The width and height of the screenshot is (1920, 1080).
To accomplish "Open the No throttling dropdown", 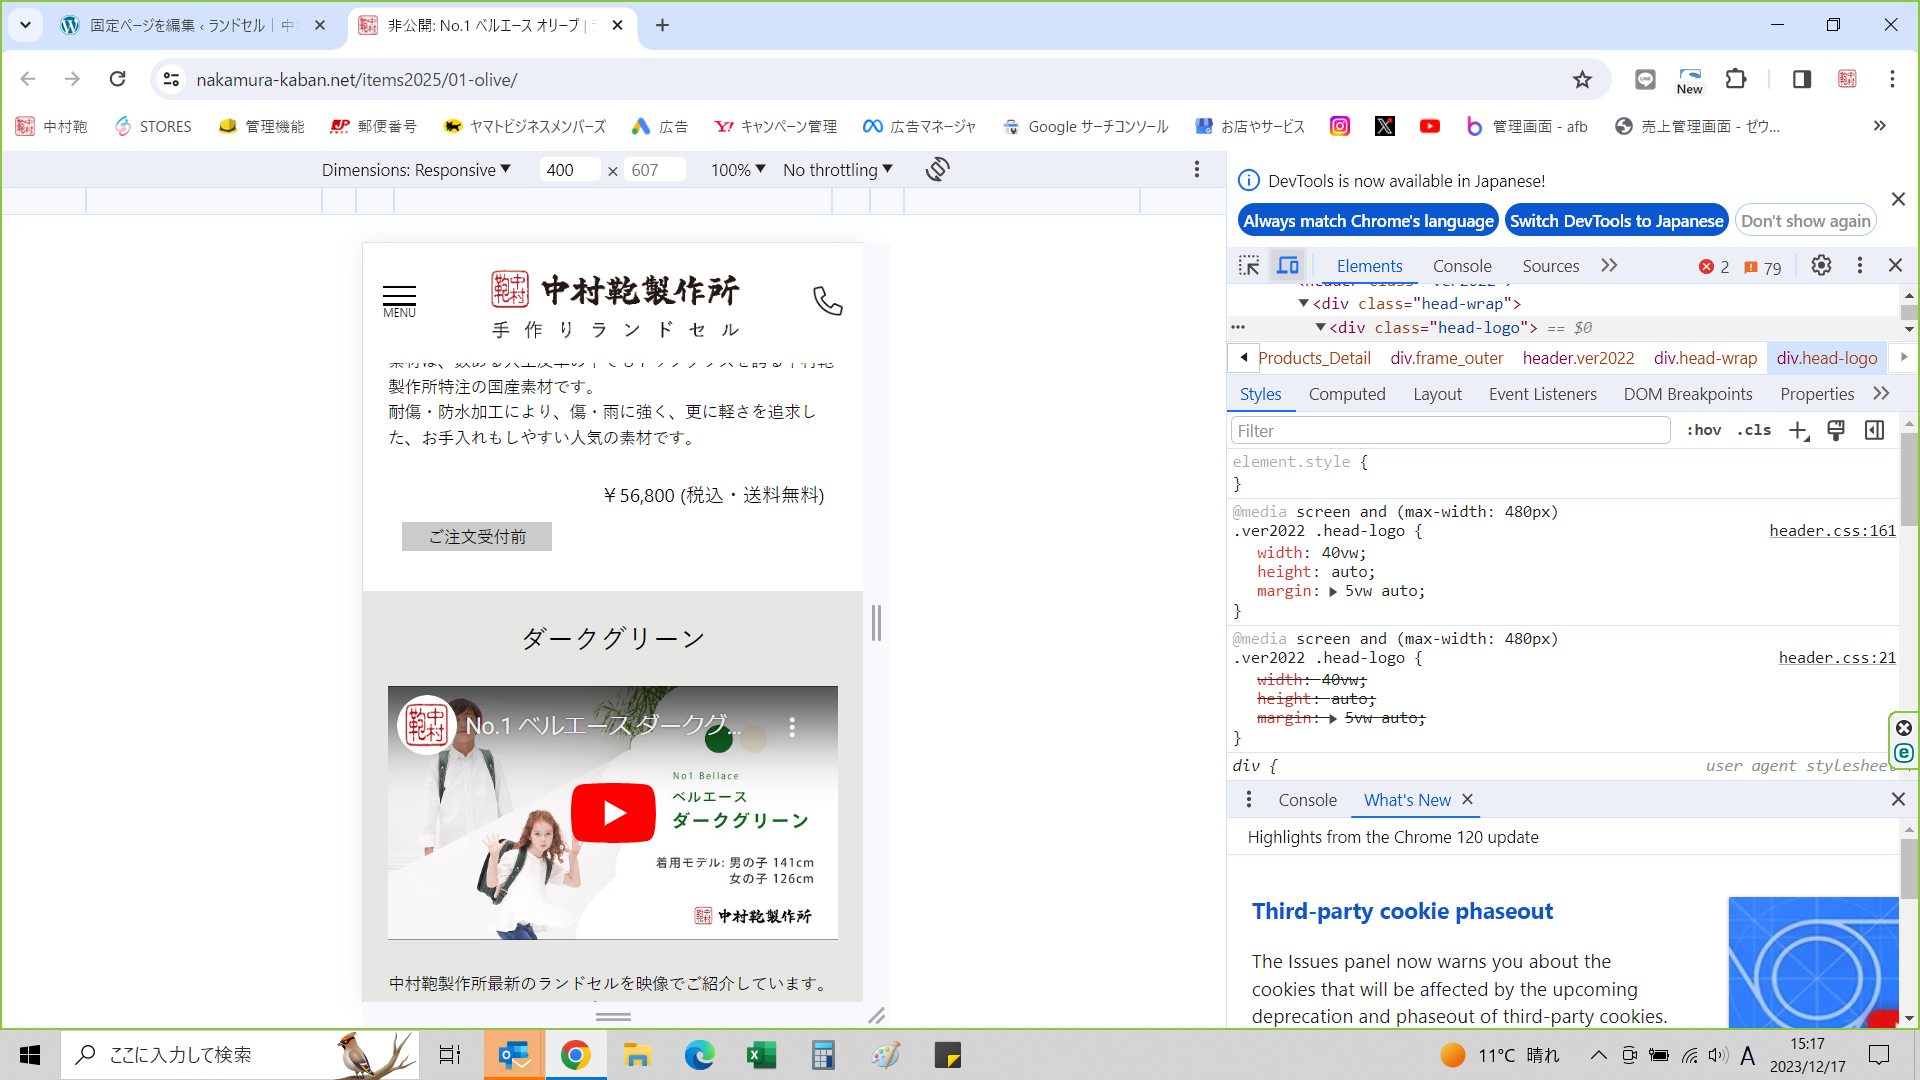I will (837, 170).
